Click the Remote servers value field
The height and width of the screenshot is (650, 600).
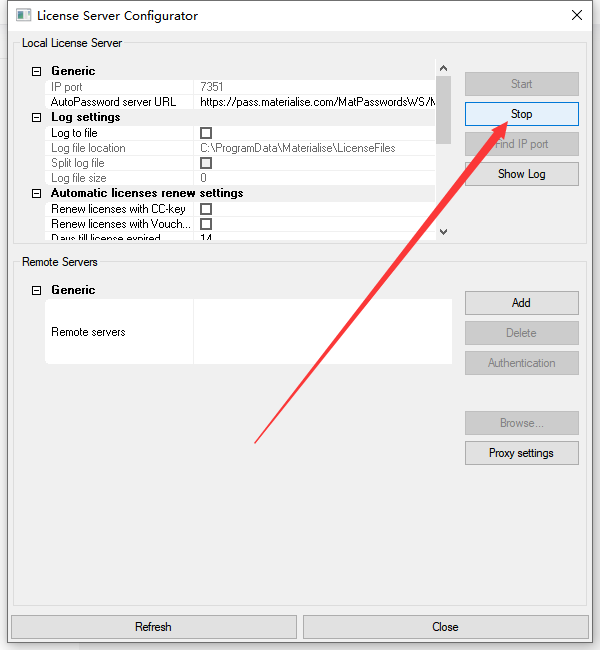pos(322,332)
